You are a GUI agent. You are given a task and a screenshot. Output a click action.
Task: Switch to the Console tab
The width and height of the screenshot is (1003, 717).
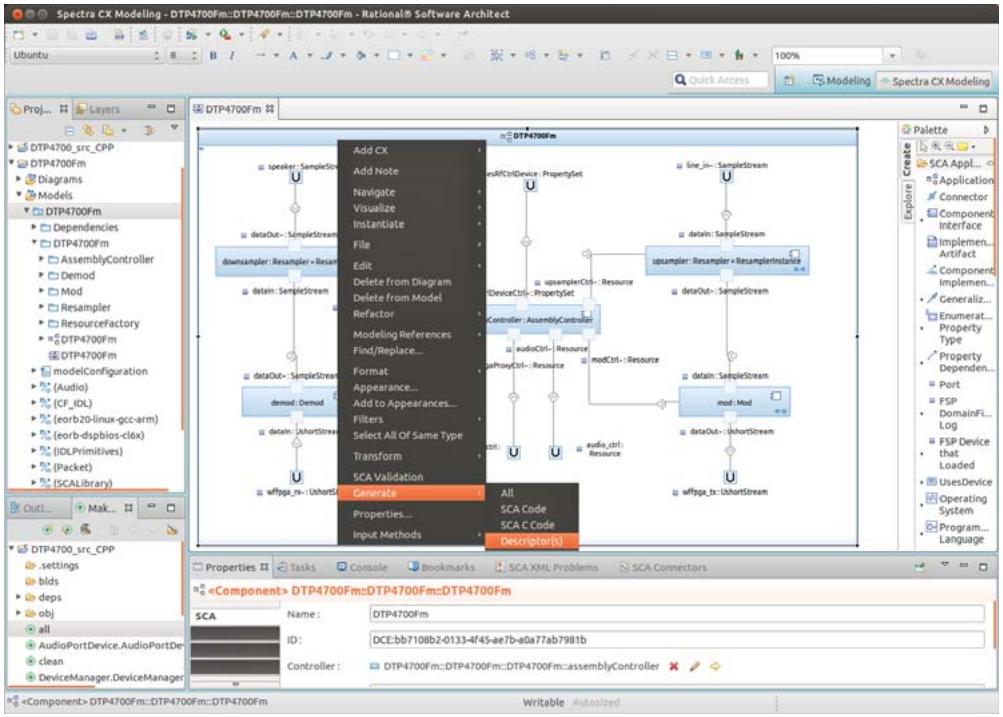point(362,567)
